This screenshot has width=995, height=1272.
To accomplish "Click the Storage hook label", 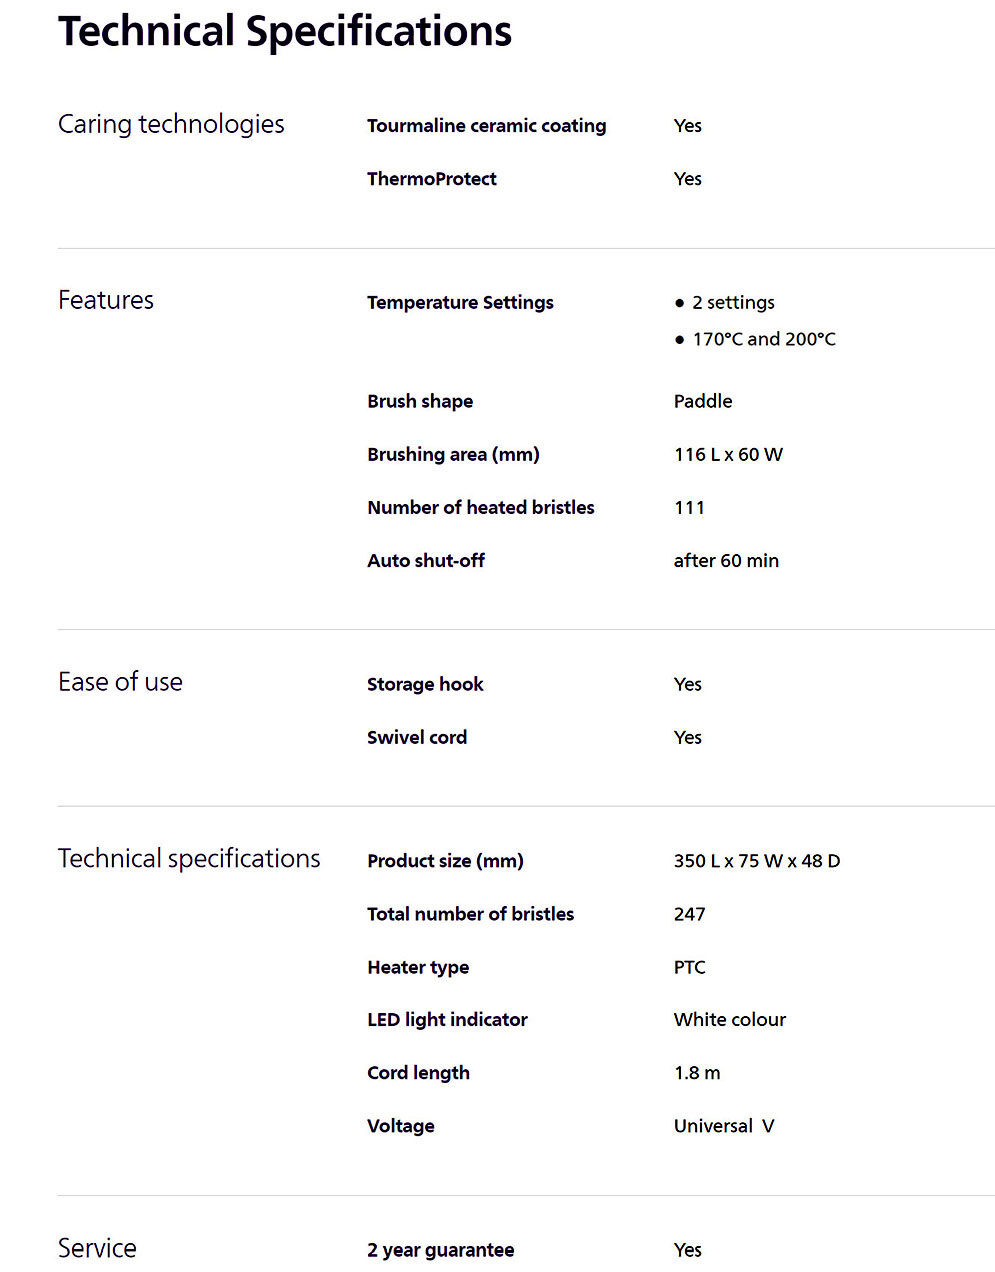I will click(425, 684).
